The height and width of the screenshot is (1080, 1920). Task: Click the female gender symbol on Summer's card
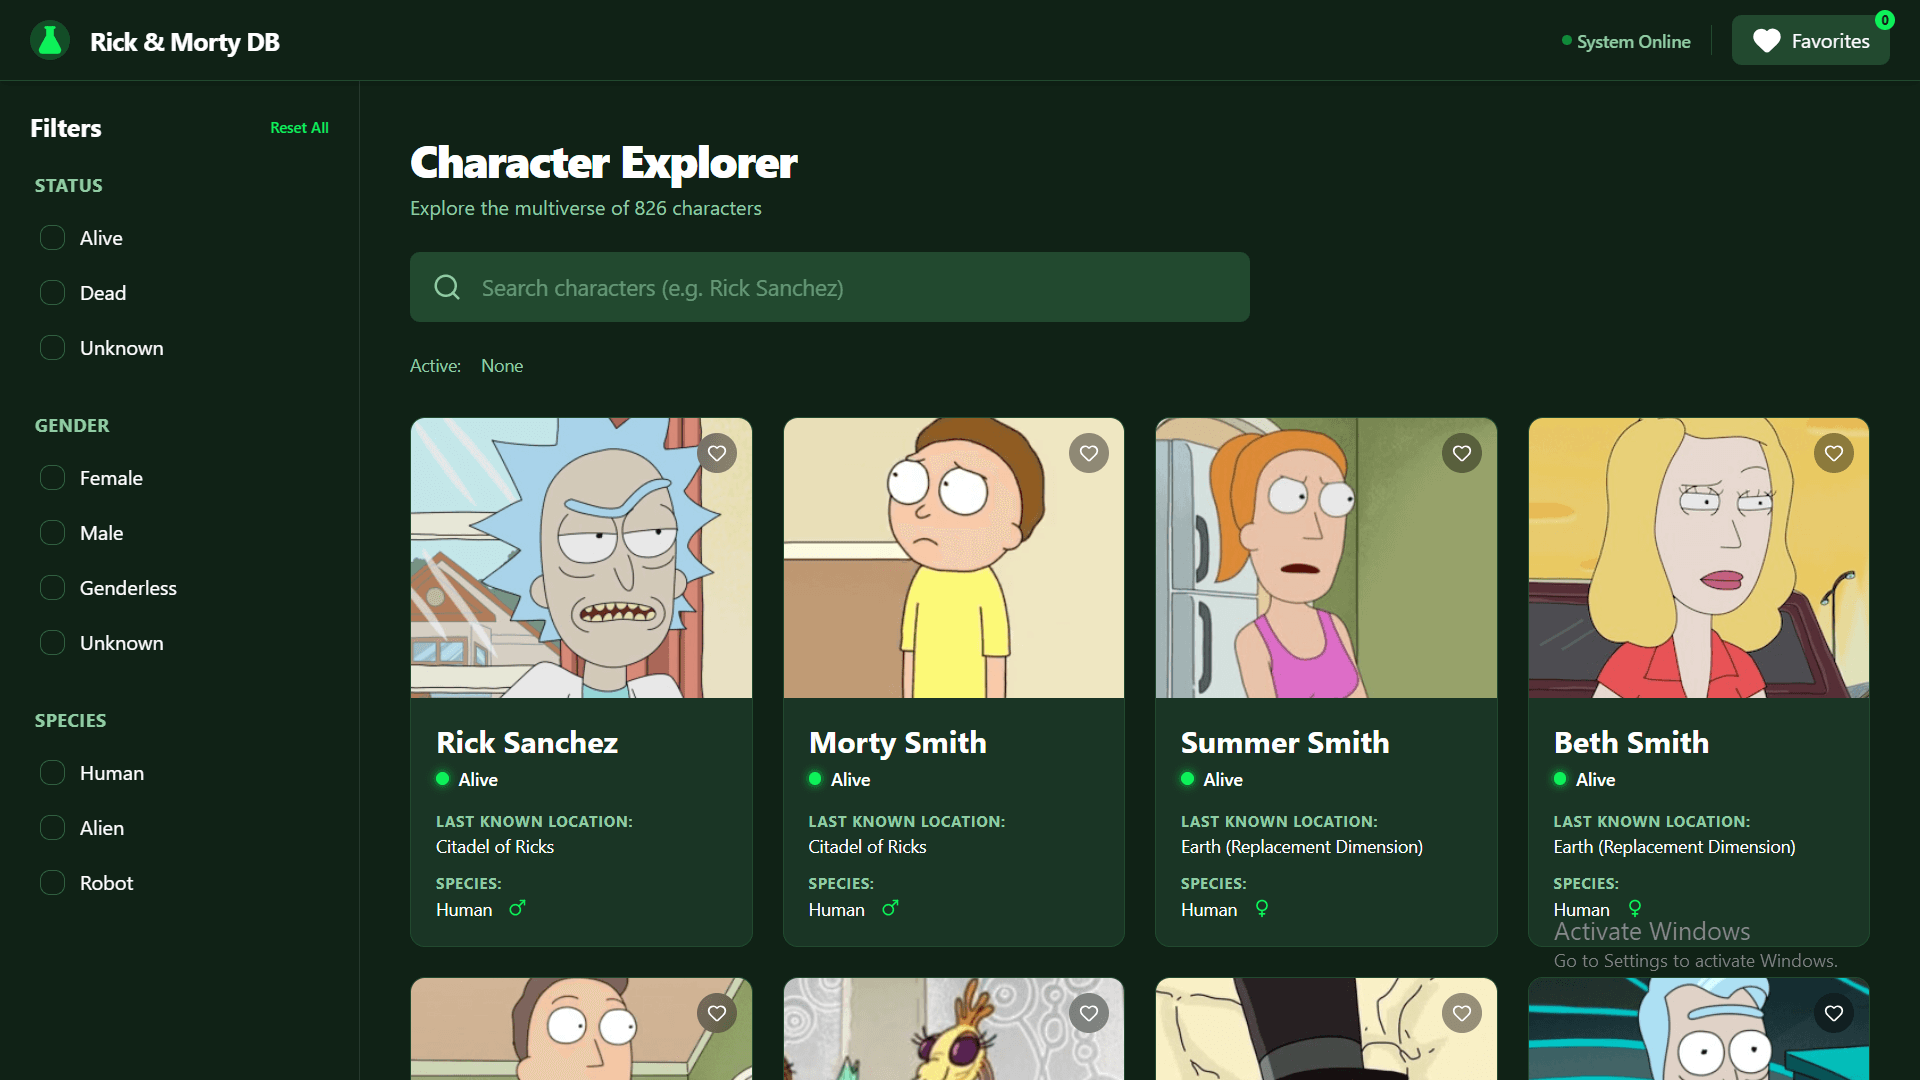(1263, 909)
